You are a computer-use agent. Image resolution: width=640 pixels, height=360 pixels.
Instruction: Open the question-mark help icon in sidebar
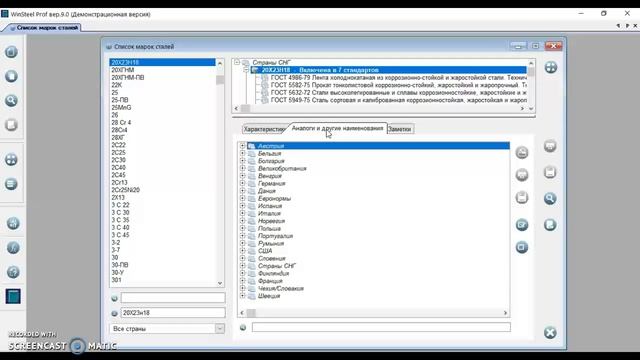[x=13, y=272]
